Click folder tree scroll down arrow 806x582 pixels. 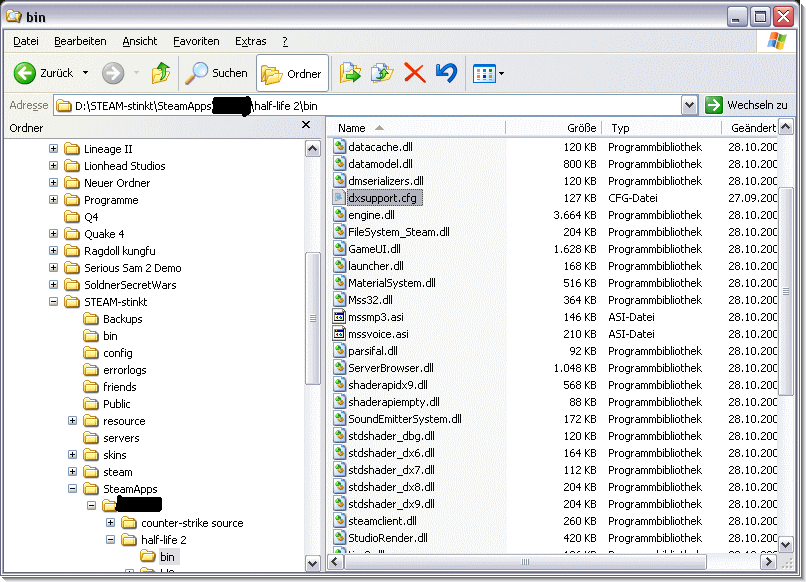pyautogui.click(x=312, y=563)
